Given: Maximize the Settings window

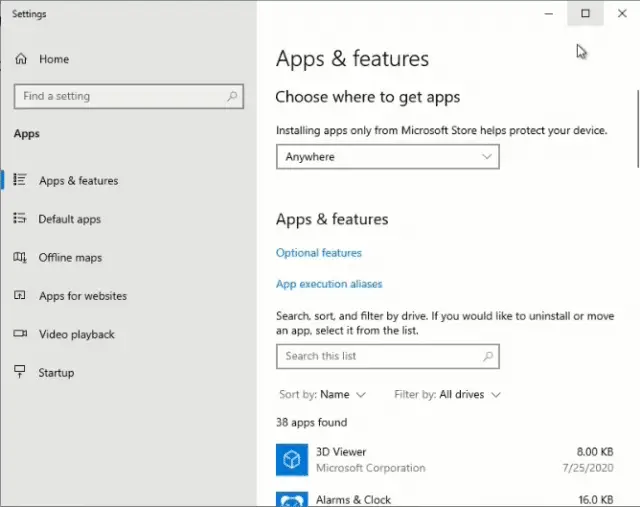Looking at the screenshot, I should click(585, 13).
